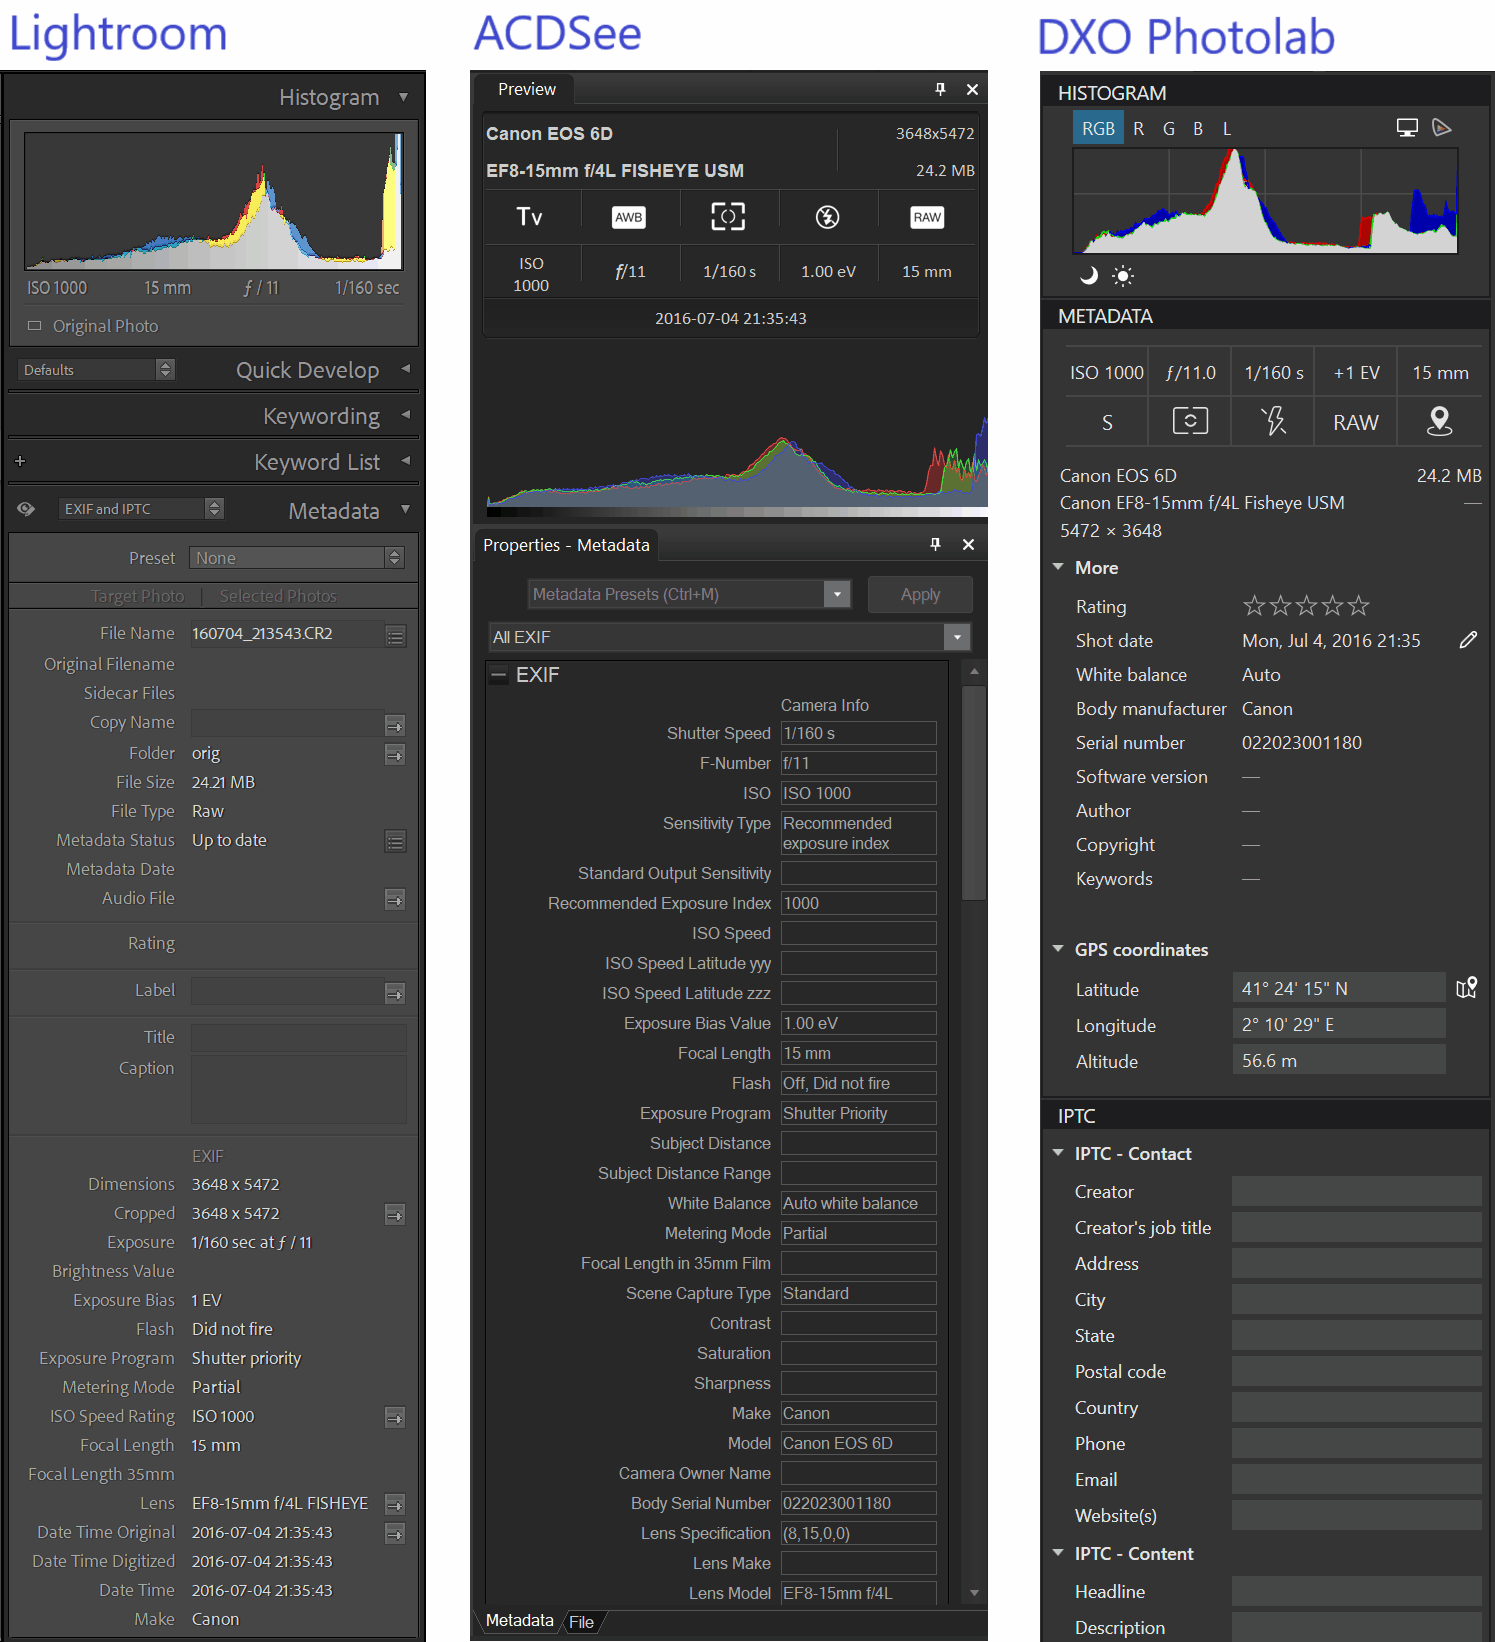1495x1642 pixels.
Task: Select the Selected Photos tab in Lightroom
Action: tap(278, 596)
